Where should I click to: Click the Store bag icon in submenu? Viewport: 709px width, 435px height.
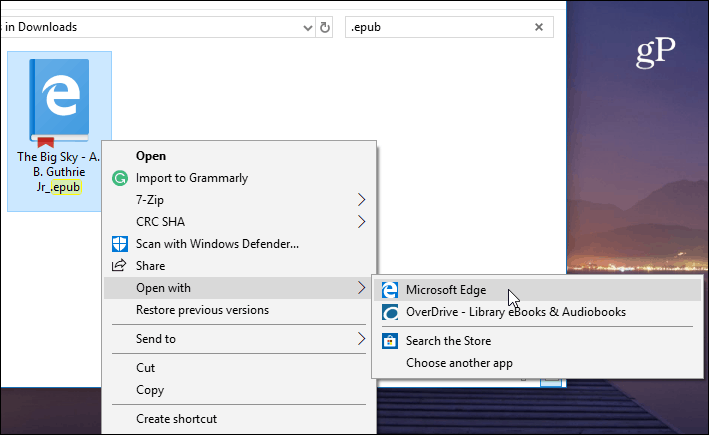390,340
